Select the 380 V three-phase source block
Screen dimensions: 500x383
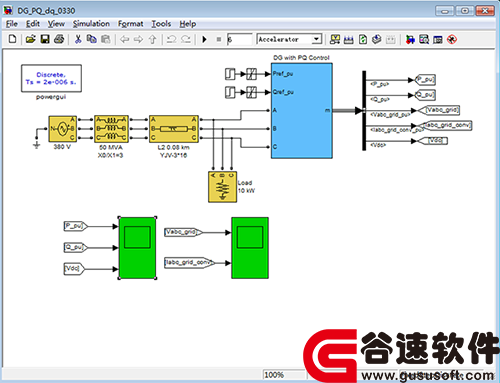[x=62, y=129]
